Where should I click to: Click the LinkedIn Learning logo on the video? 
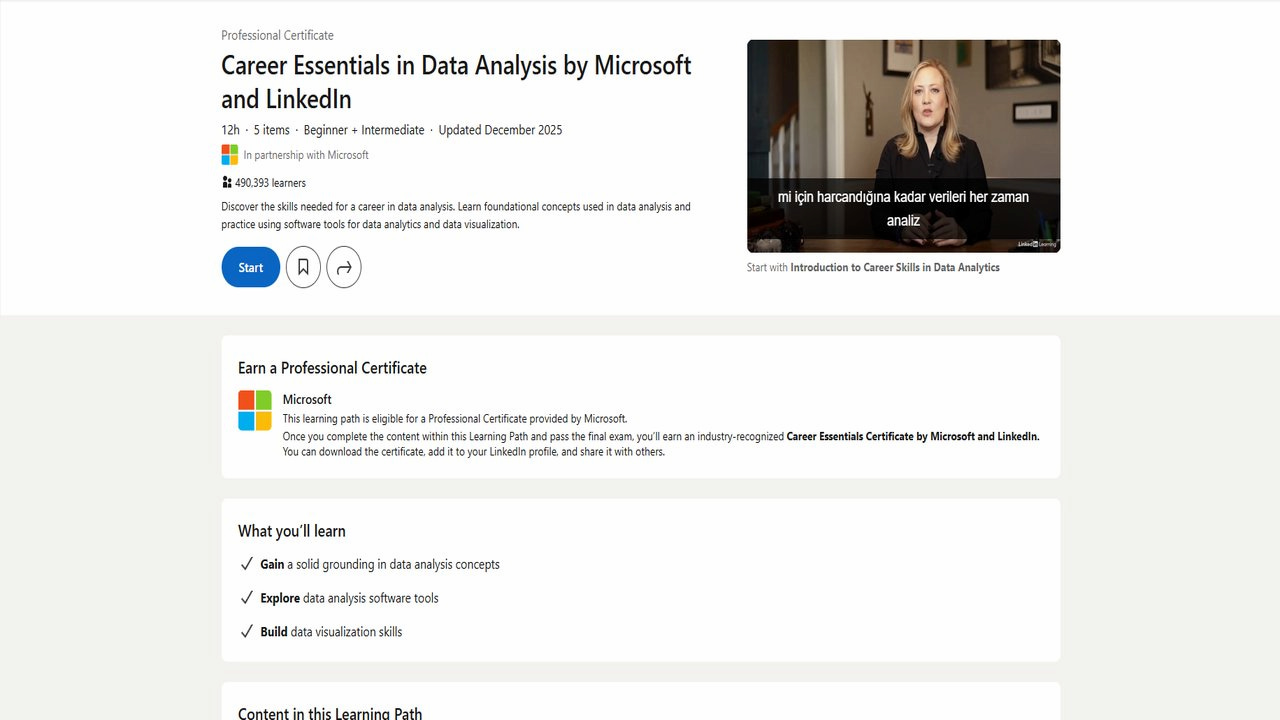tap(1037, 244)
